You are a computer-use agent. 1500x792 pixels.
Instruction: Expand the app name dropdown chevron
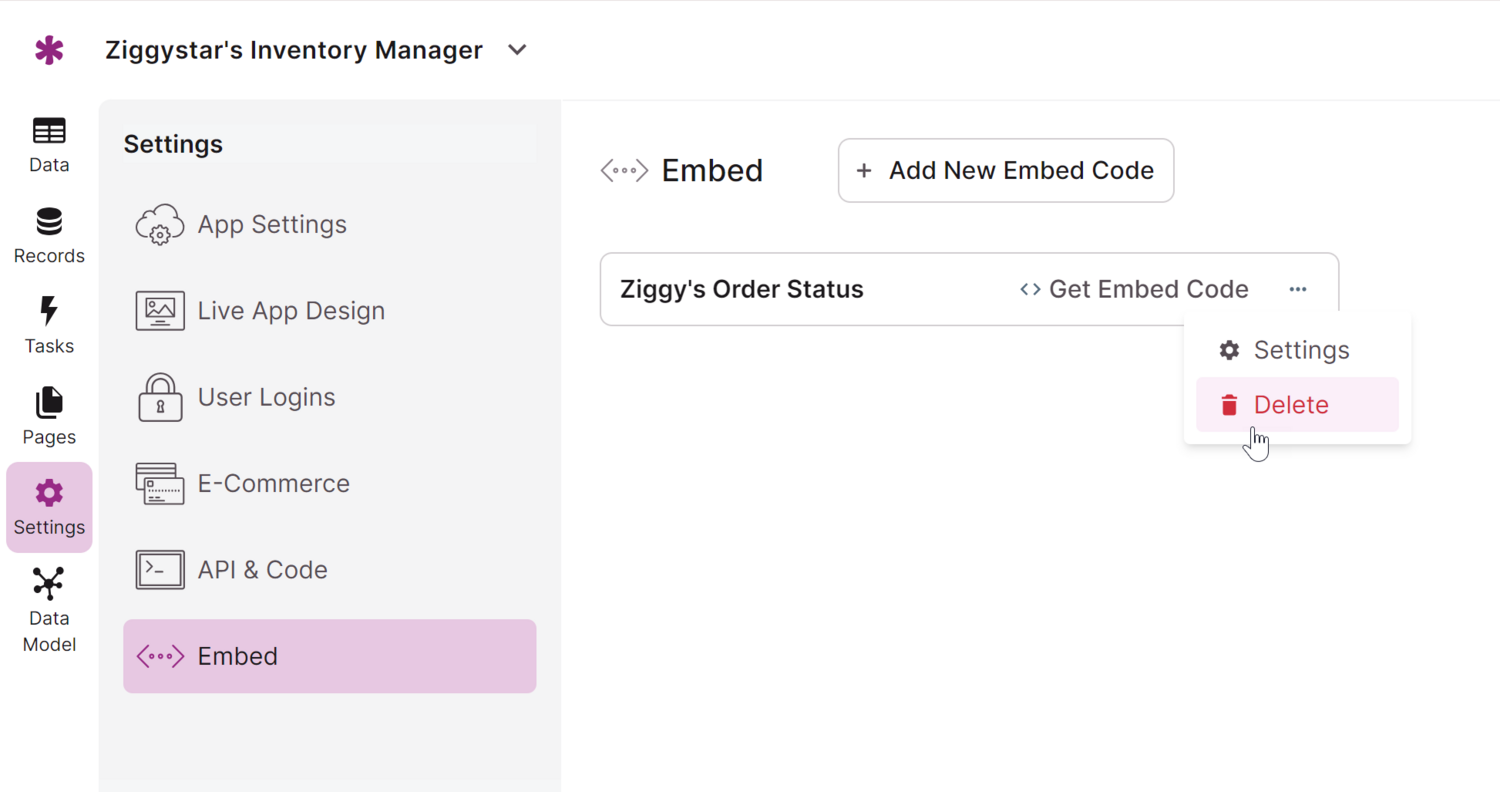point(517,49)
